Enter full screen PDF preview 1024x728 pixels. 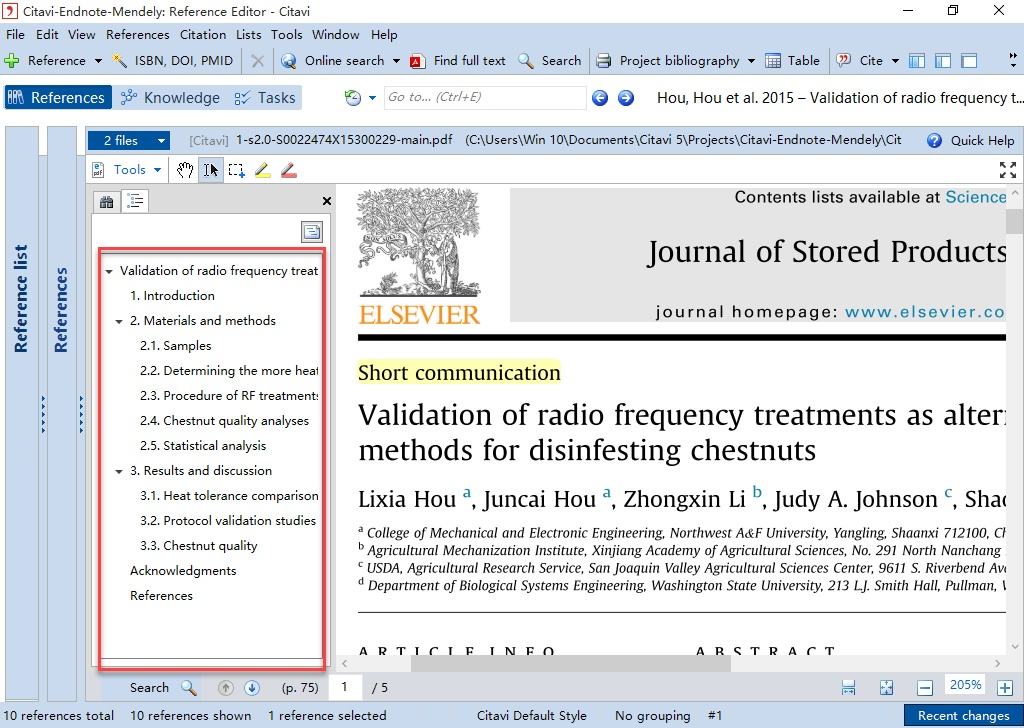(x=1008, y=170)
